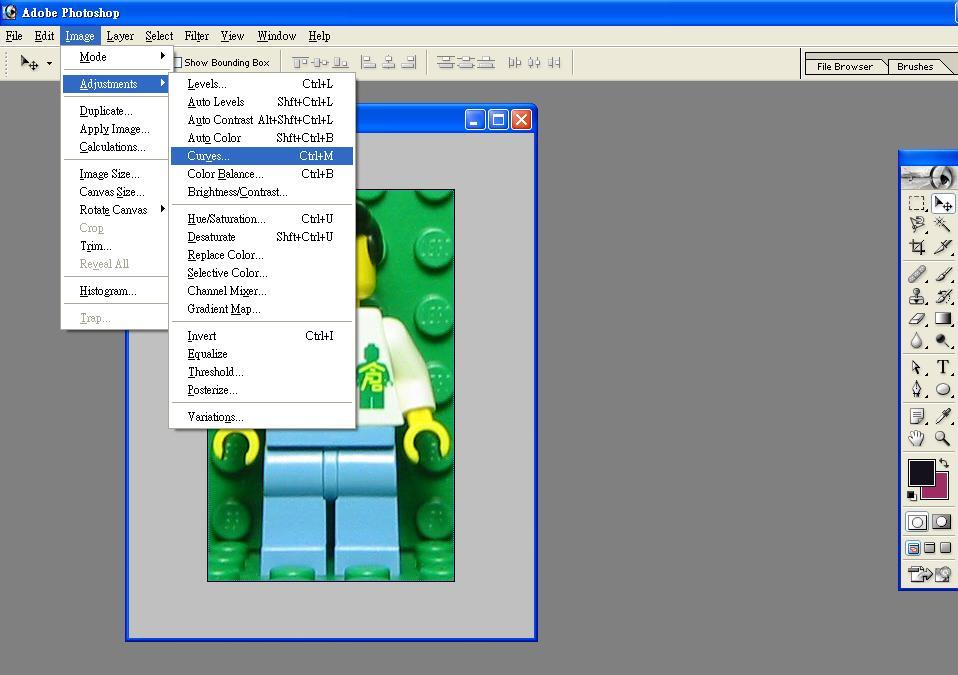The height and width of the screenshot is (675, 958).
Task: Click Move tool icon in options bar
Action: 29,62
